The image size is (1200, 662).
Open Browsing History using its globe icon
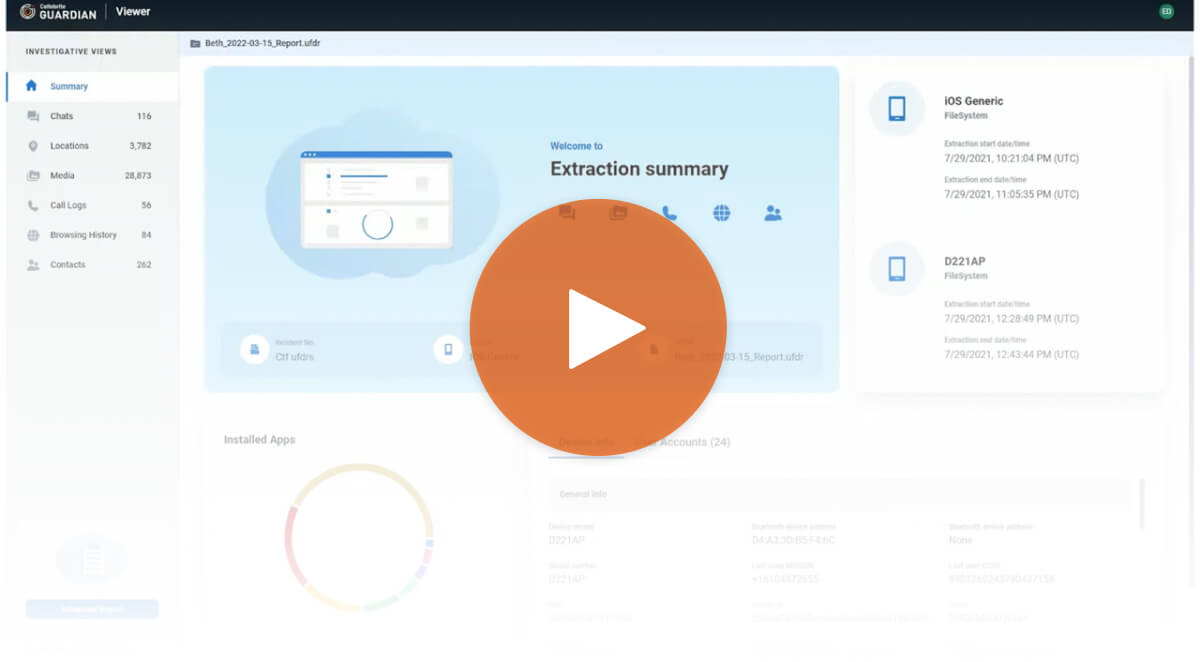[x=33, y=235]
